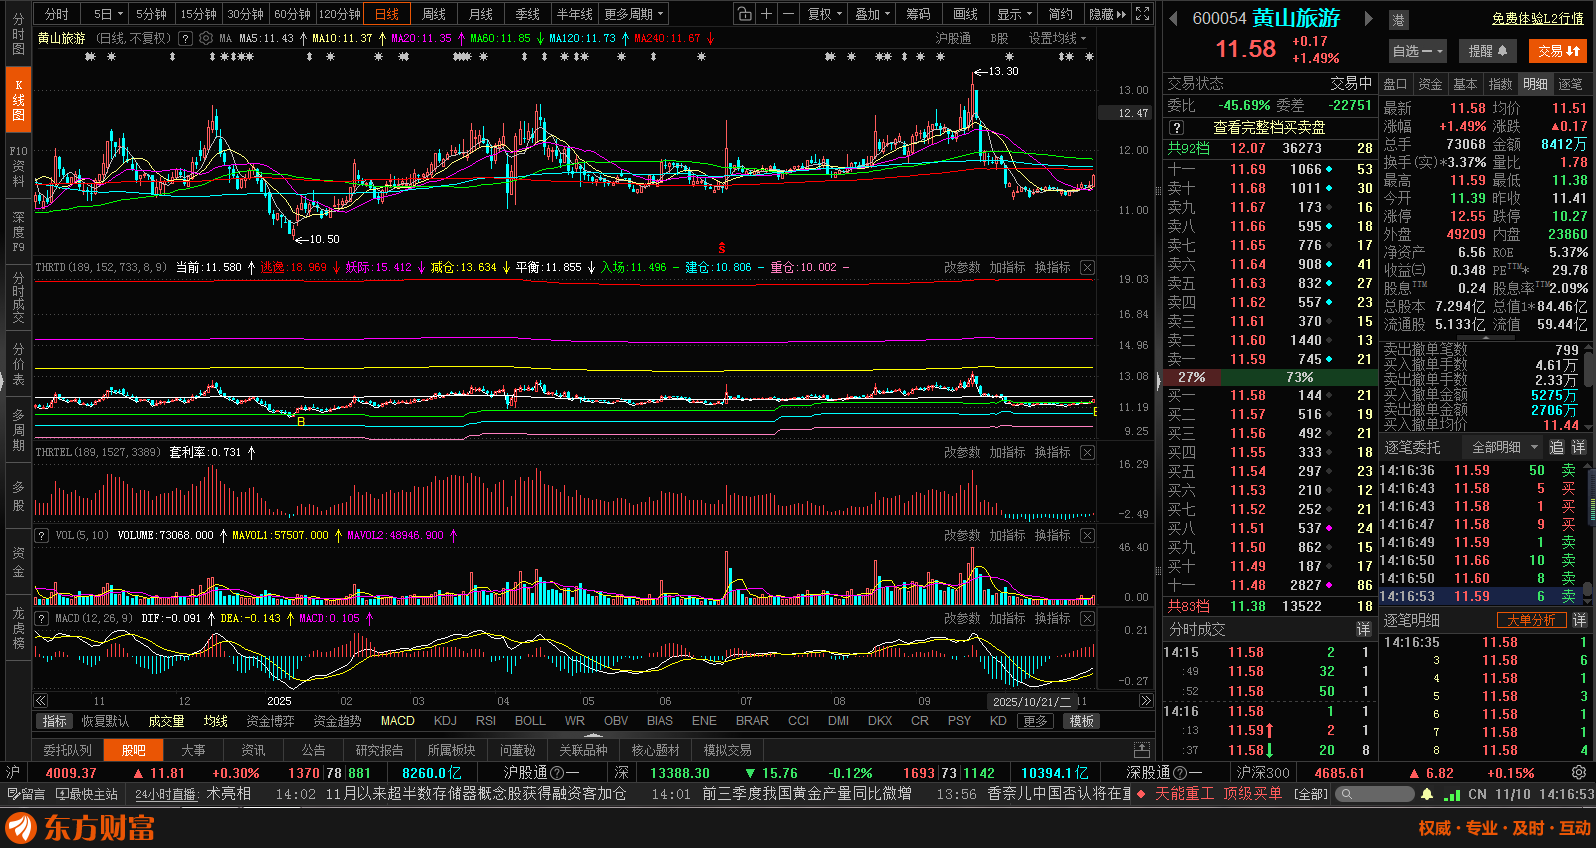1596x848 pixels.
Task: Open 详 details icon beside 分时成交
Action: (x=1363, y=629)
